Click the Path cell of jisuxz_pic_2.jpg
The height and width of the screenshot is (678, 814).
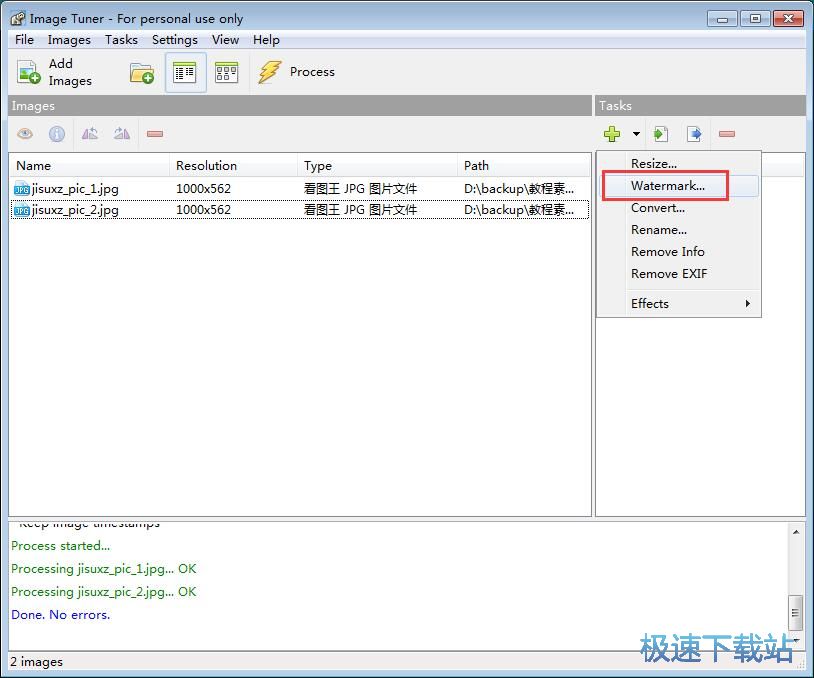pyautogui.click(x=519, y=210)
